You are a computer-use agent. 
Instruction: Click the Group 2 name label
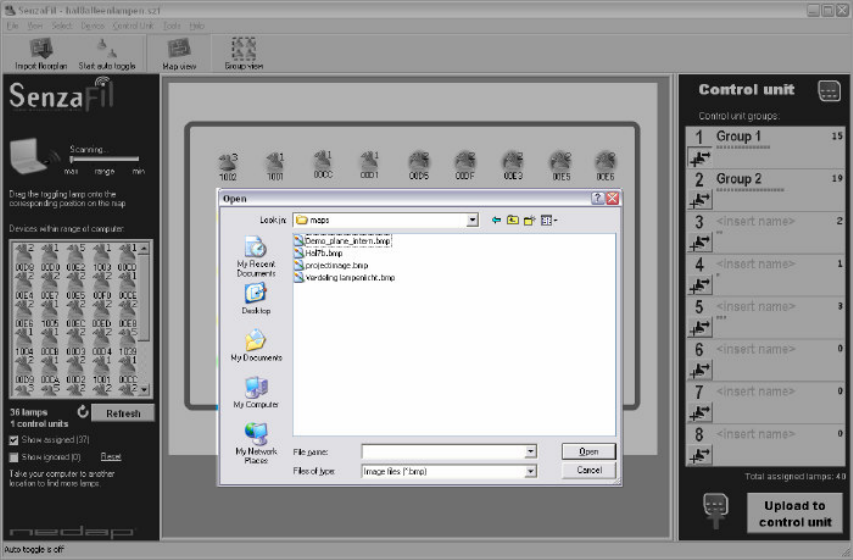click(x=739, y=179)
